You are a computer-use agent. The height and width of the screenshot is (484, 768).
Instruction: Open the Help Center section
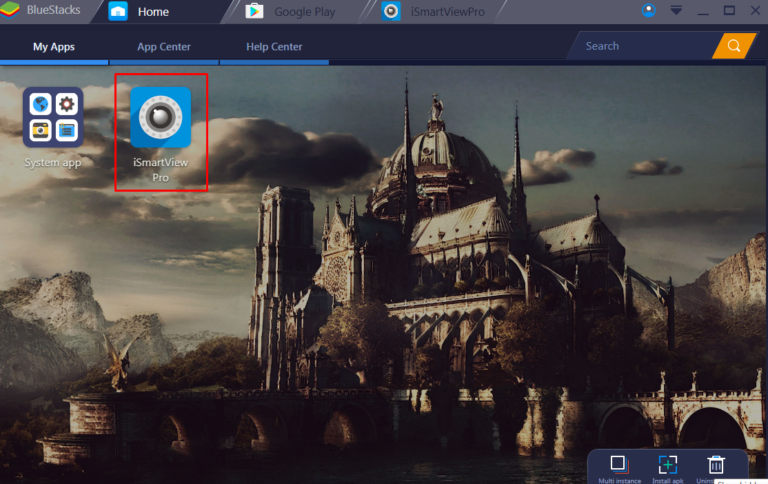click(x=274, y=47)
